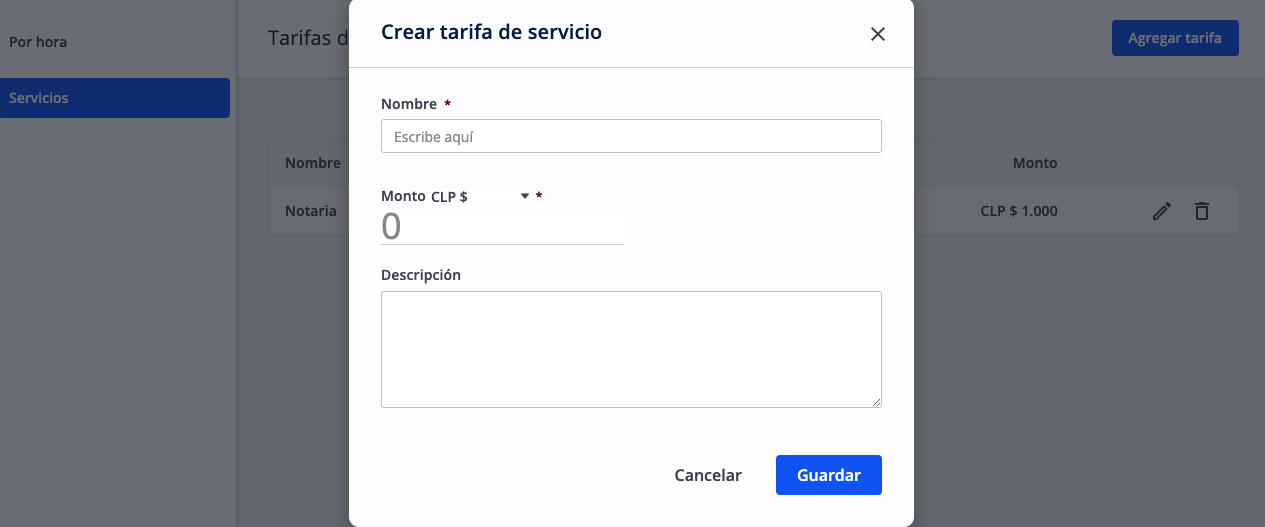Close the Crear tarifa de servicio dialog

point(877,34)
